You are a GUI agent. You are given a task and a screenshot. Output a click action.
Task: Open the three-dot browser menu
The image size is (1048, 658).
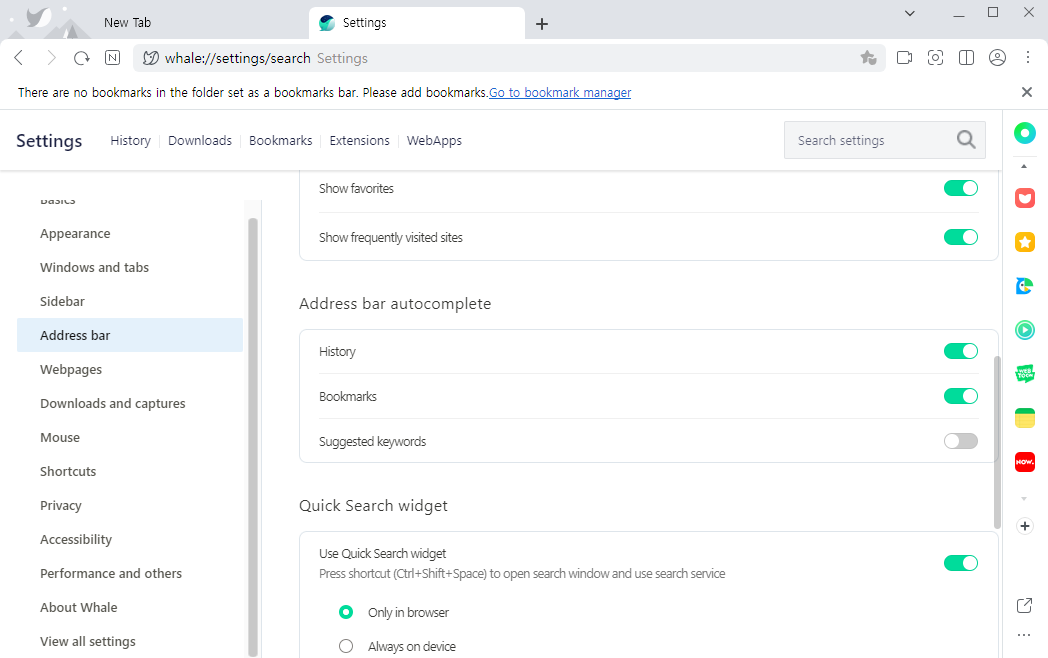click(x=1028, y=58)
